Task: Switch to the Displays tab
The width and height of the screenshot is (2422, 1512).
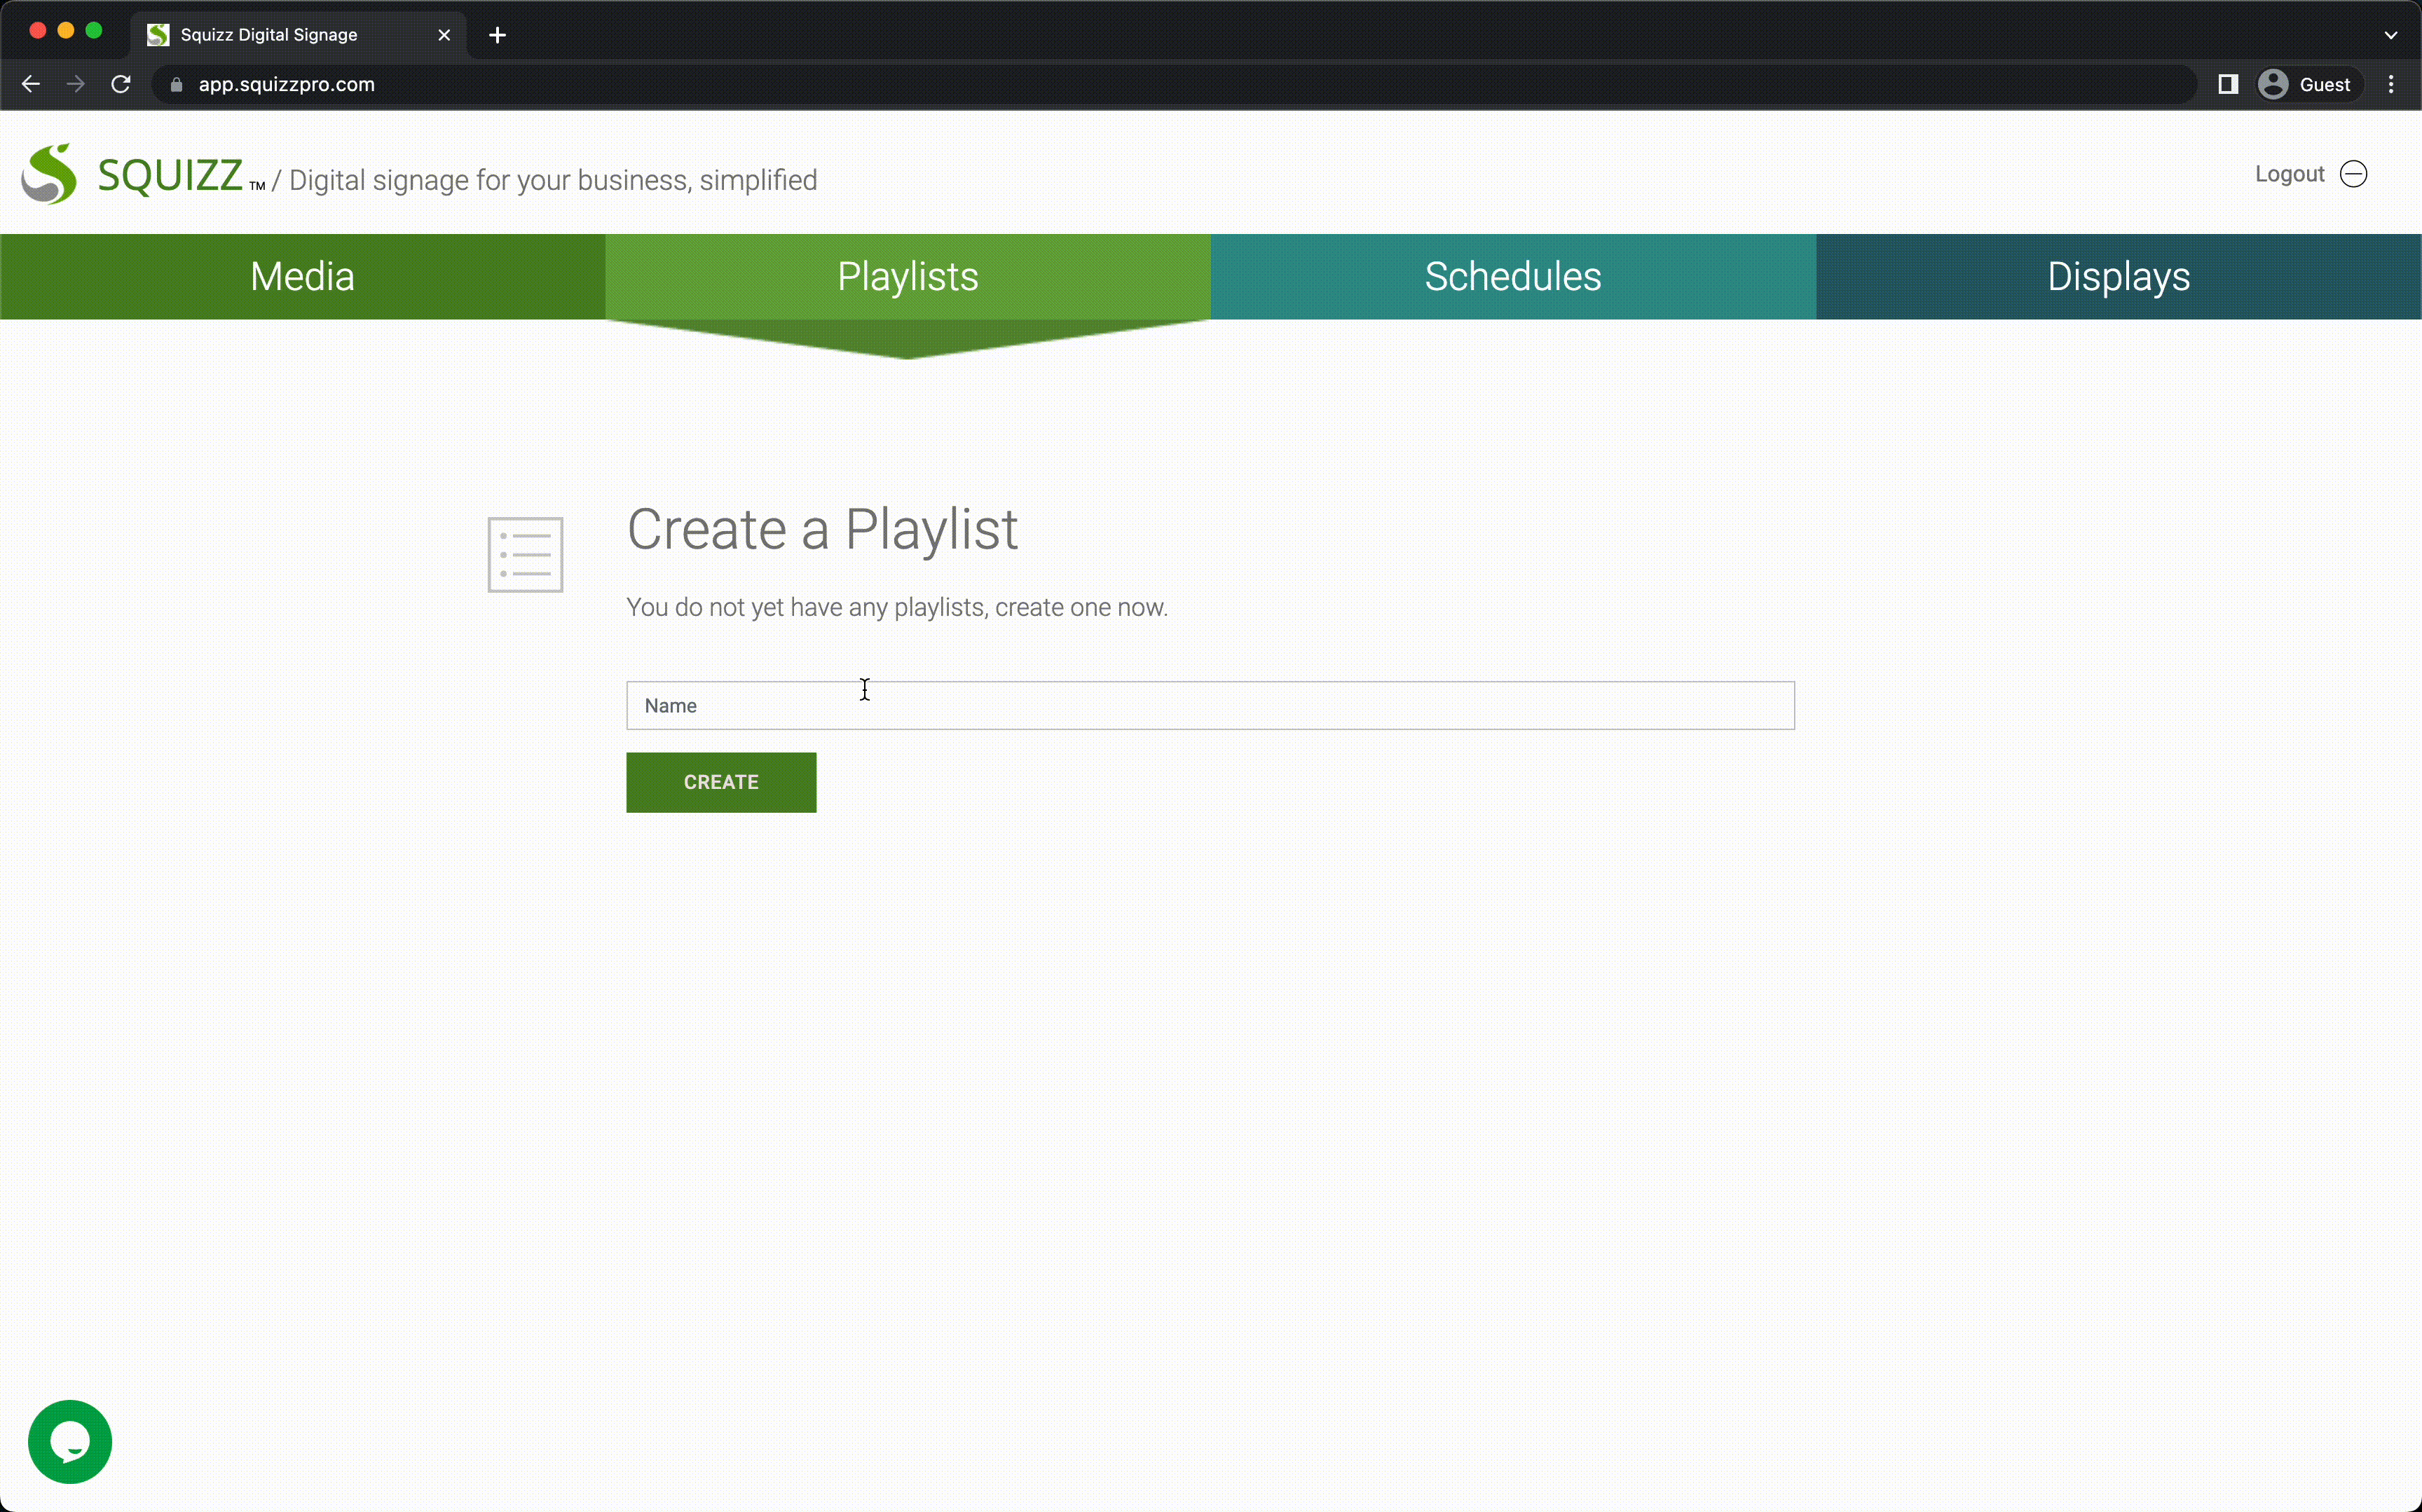Action: pyautogui.click(x=2119, y=276)
